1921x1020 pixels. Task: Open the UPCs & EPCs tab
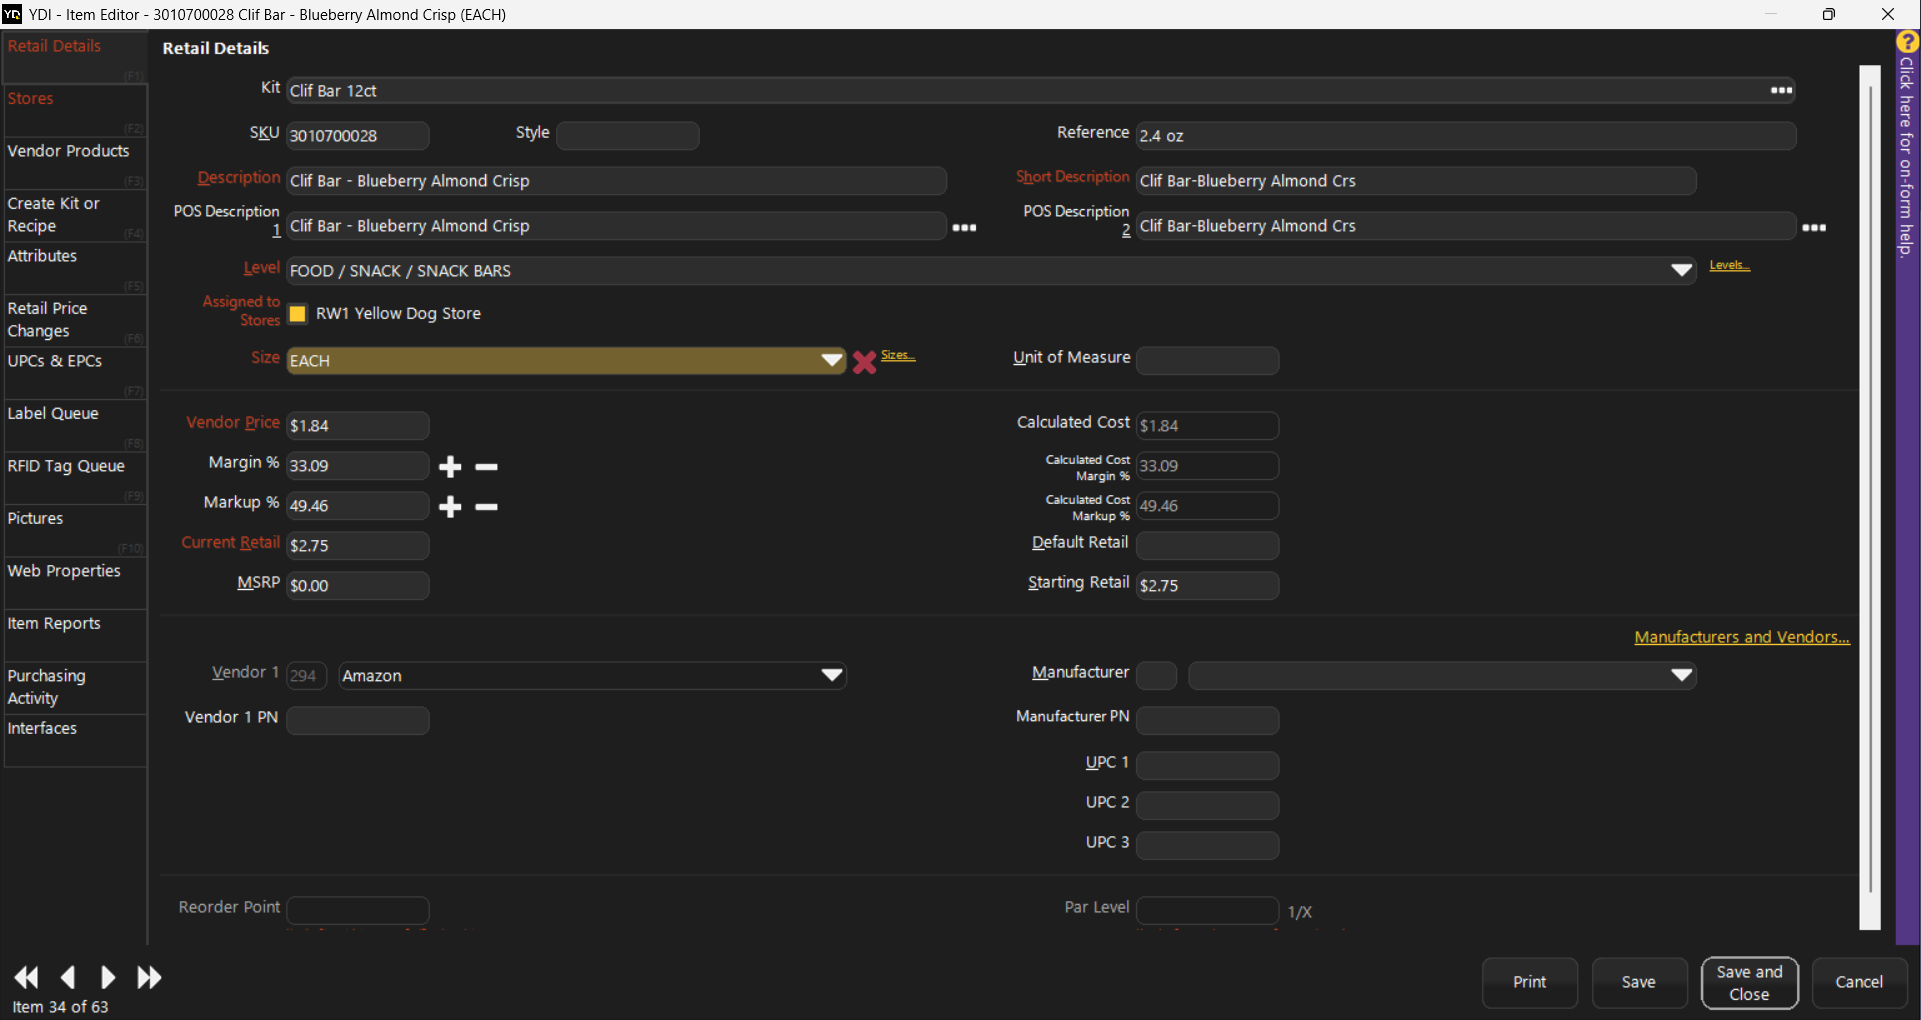(75, 372)
